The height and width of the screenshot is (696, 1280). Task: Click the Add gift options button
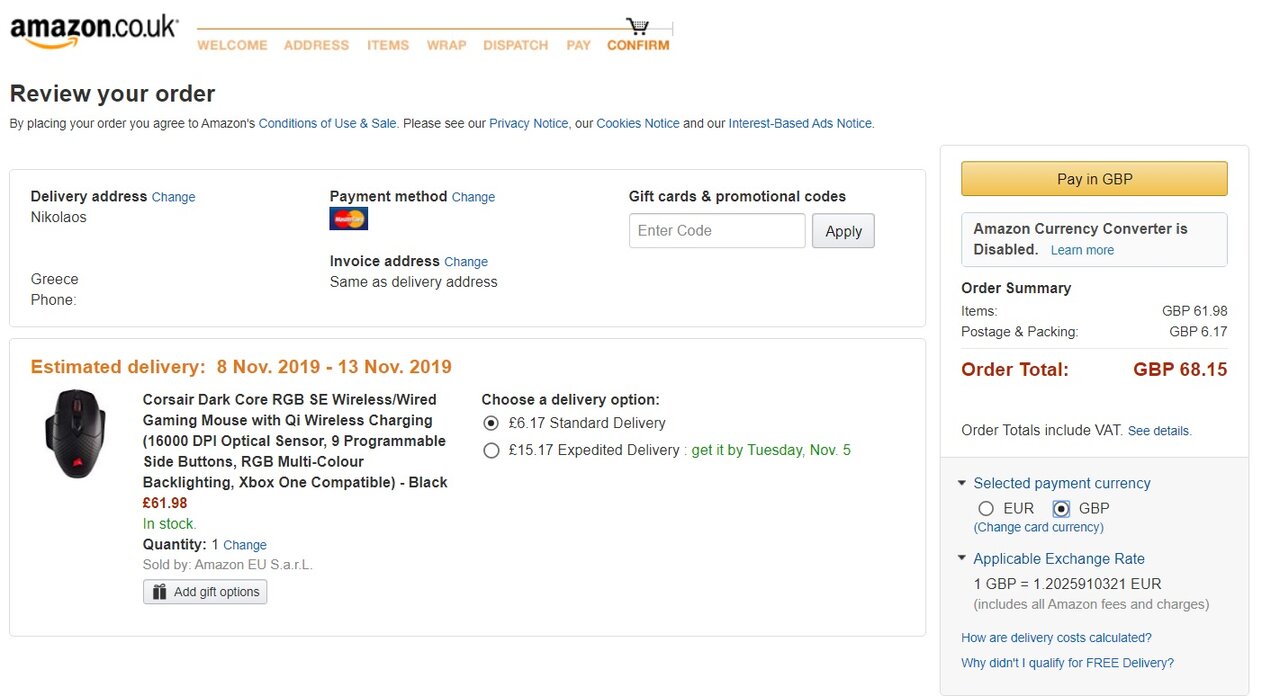[x=205, y=592]
